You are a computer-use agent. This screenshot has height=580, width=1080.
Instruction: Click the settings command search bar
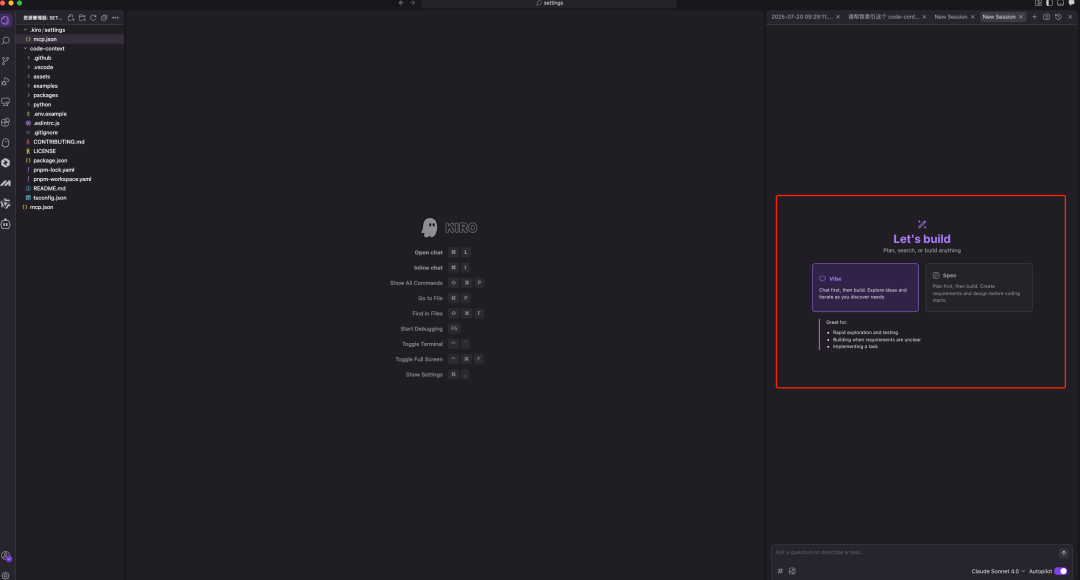(x=549, y=3)
